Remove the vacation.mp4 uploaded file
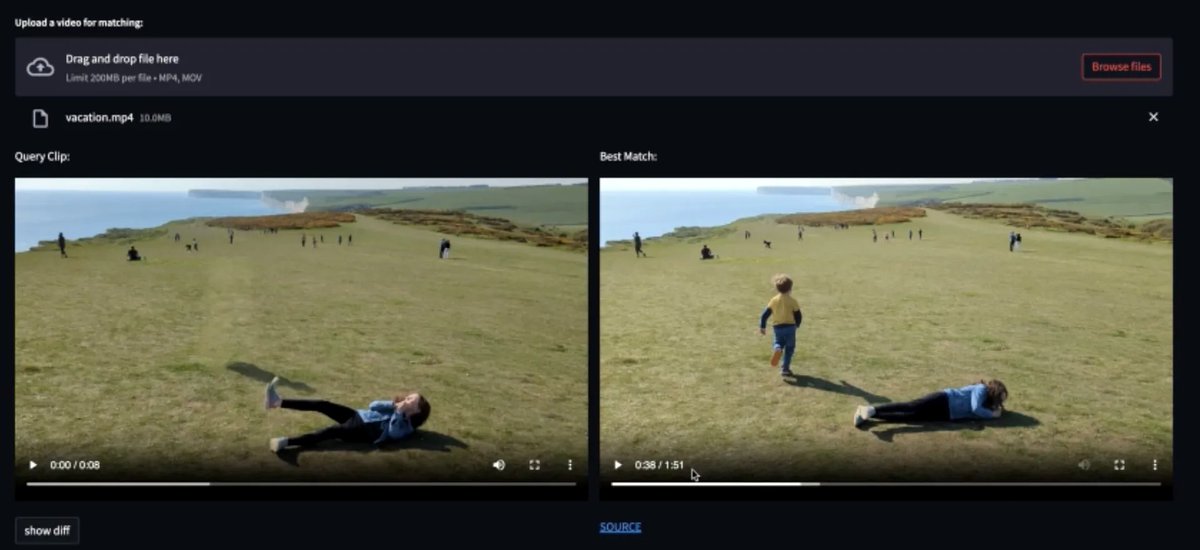Viewport: 1200px width, 550px height. tap(1153, 117)
